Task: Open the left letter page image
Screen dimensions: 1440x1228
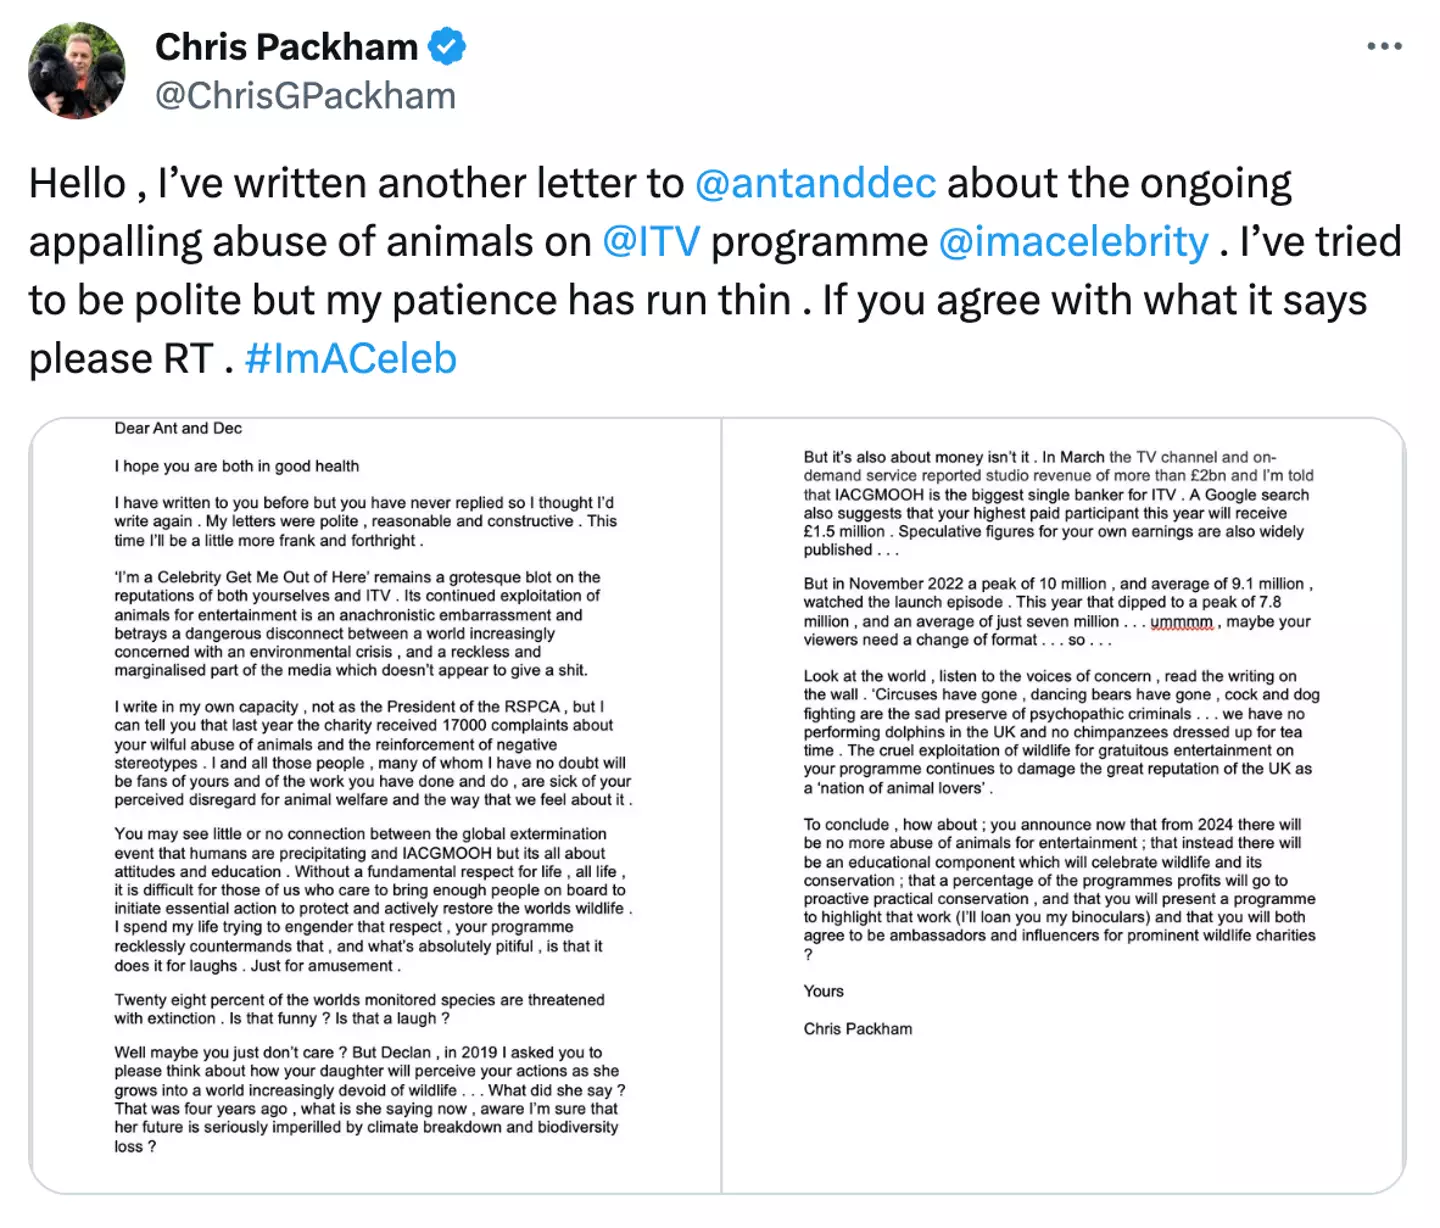Action: (x=375, y=805)
